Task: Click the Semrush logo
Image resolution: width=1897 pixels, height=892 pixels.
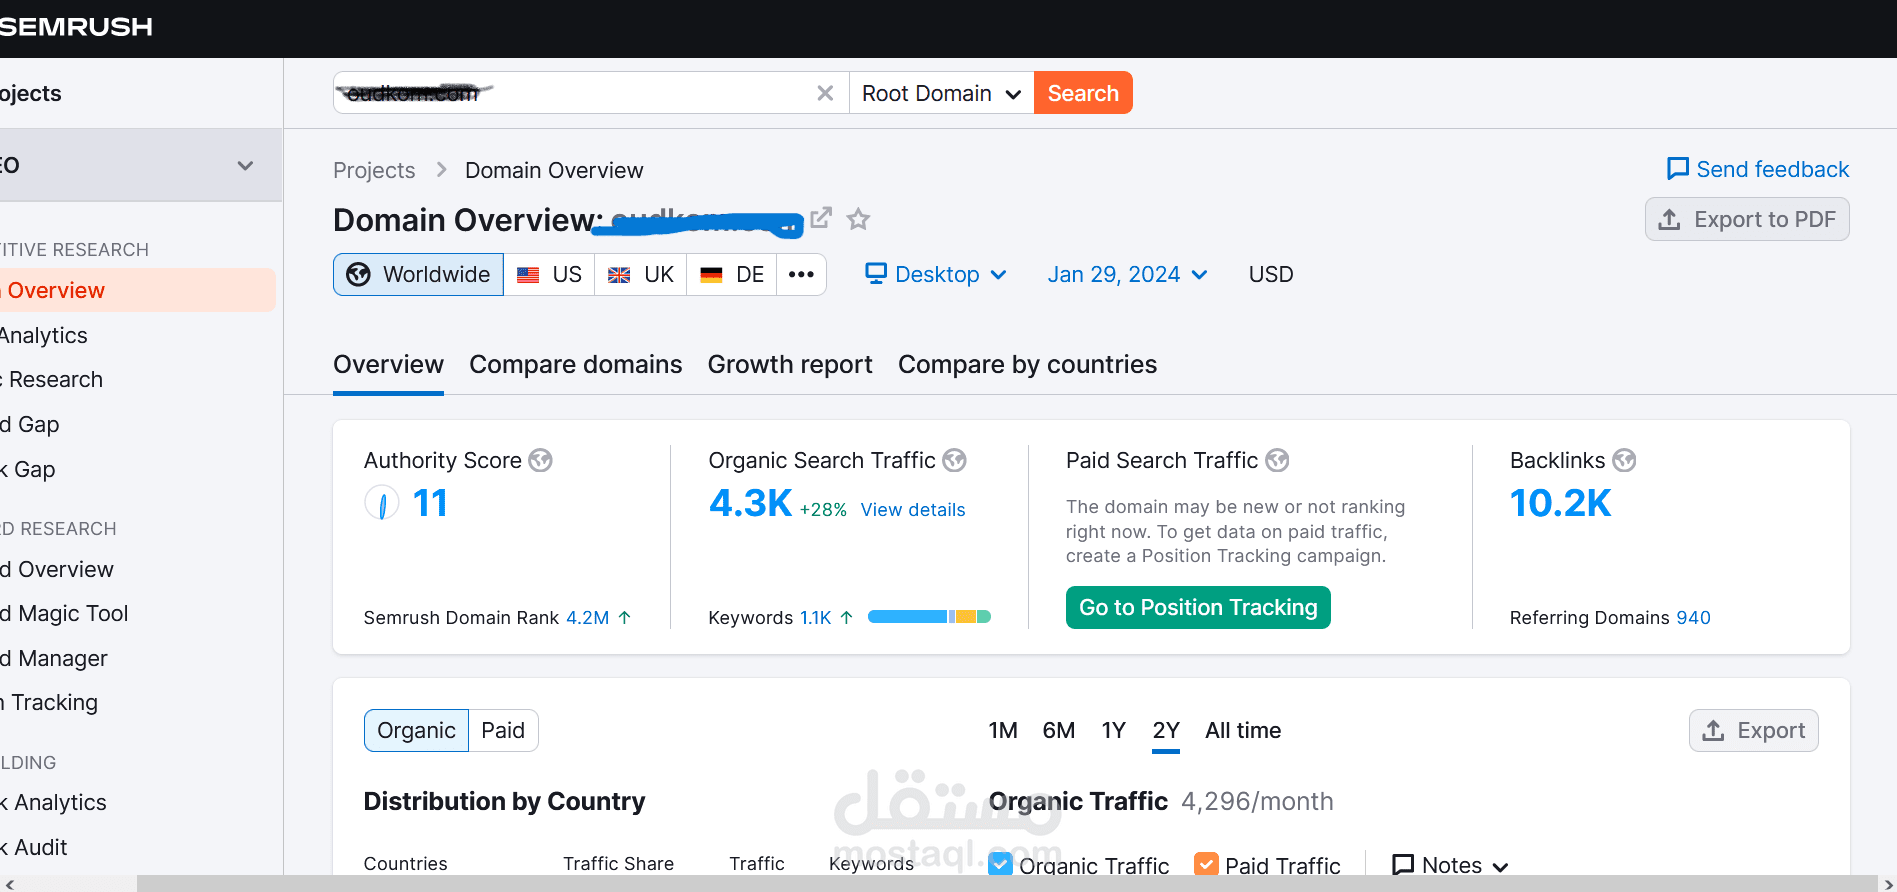Action: point(76,27)
